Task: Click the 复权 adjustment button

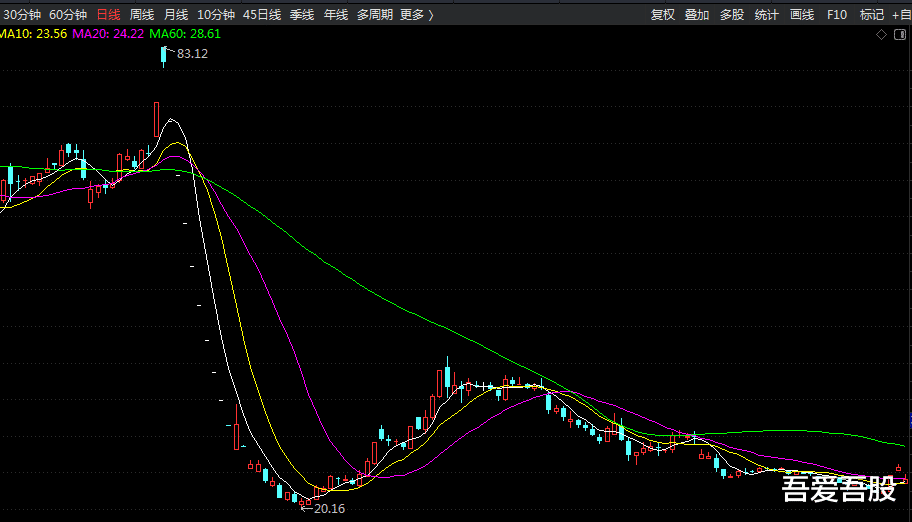Action: coord(662,15)
